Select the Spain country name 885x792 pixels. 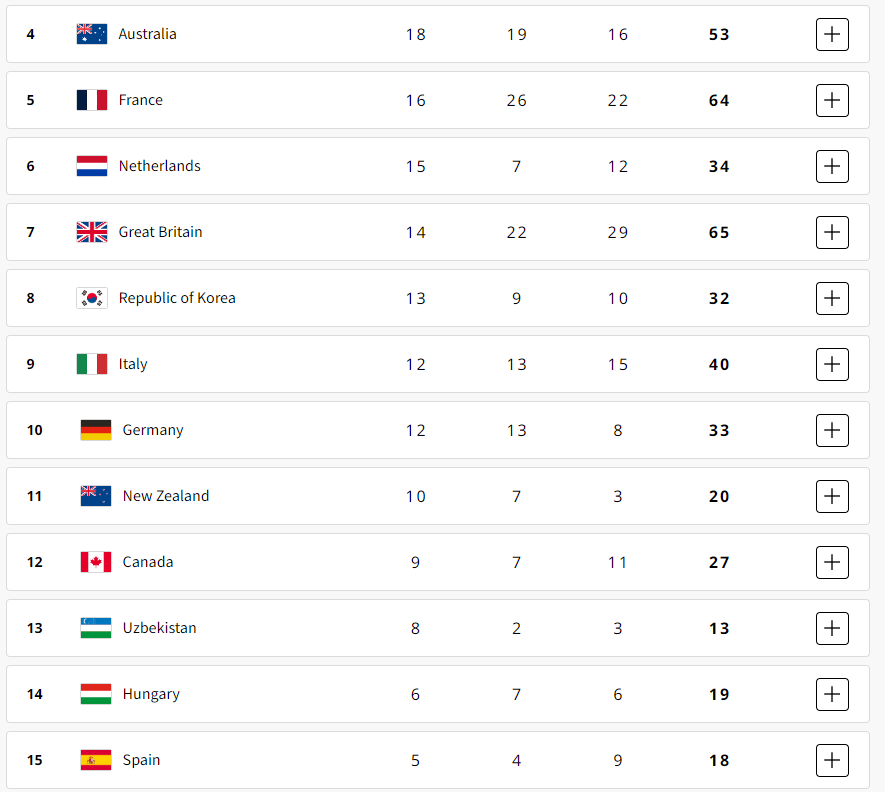[x=141, y=760]
